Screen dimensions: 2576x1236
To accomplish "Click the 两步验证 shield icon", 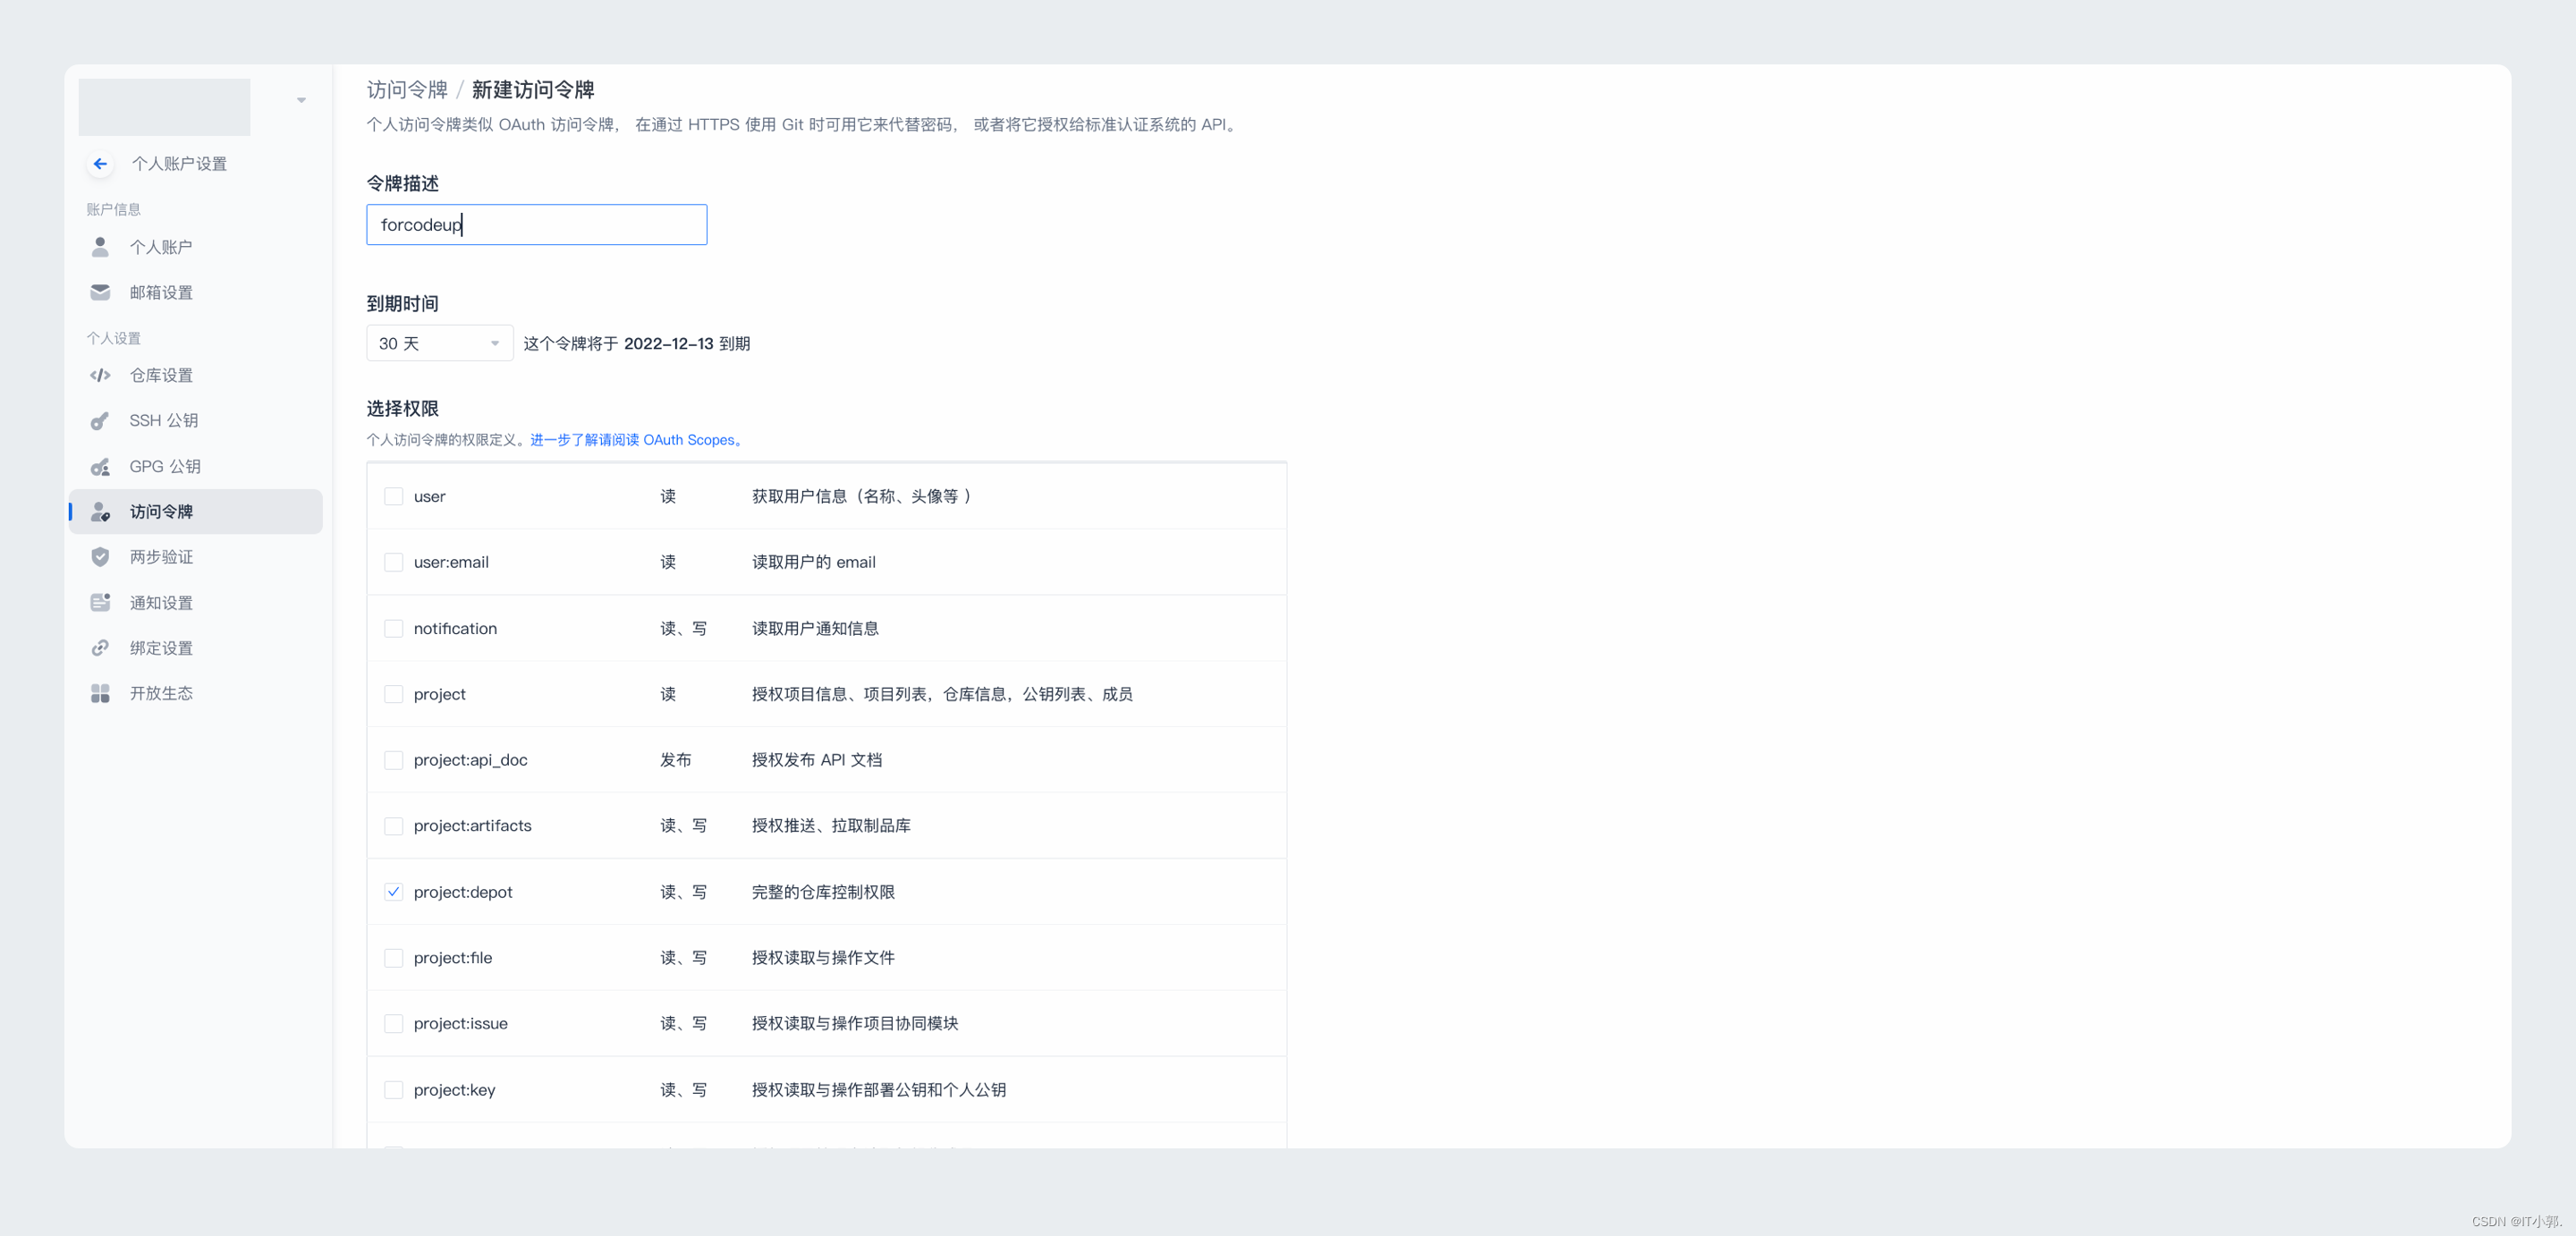I will point(100,557).
